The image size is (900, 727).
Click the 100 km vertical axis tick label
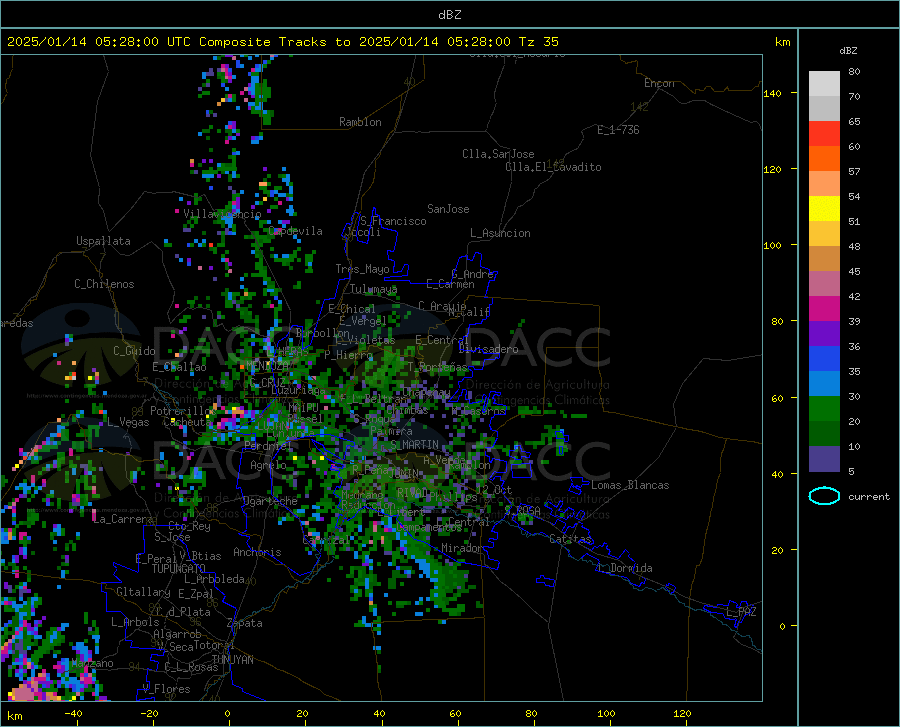point(772,245)
